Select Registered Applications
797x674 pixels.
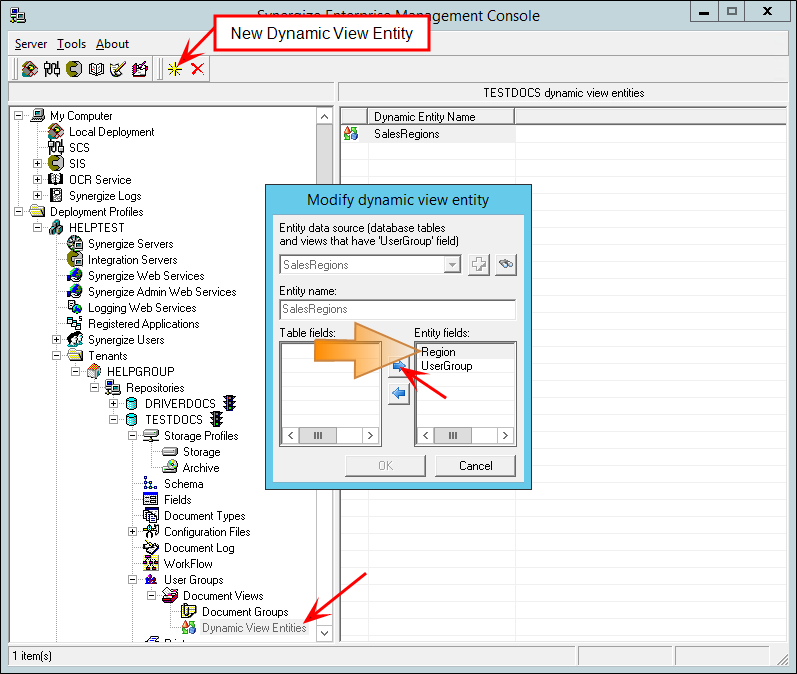point(144,324)
